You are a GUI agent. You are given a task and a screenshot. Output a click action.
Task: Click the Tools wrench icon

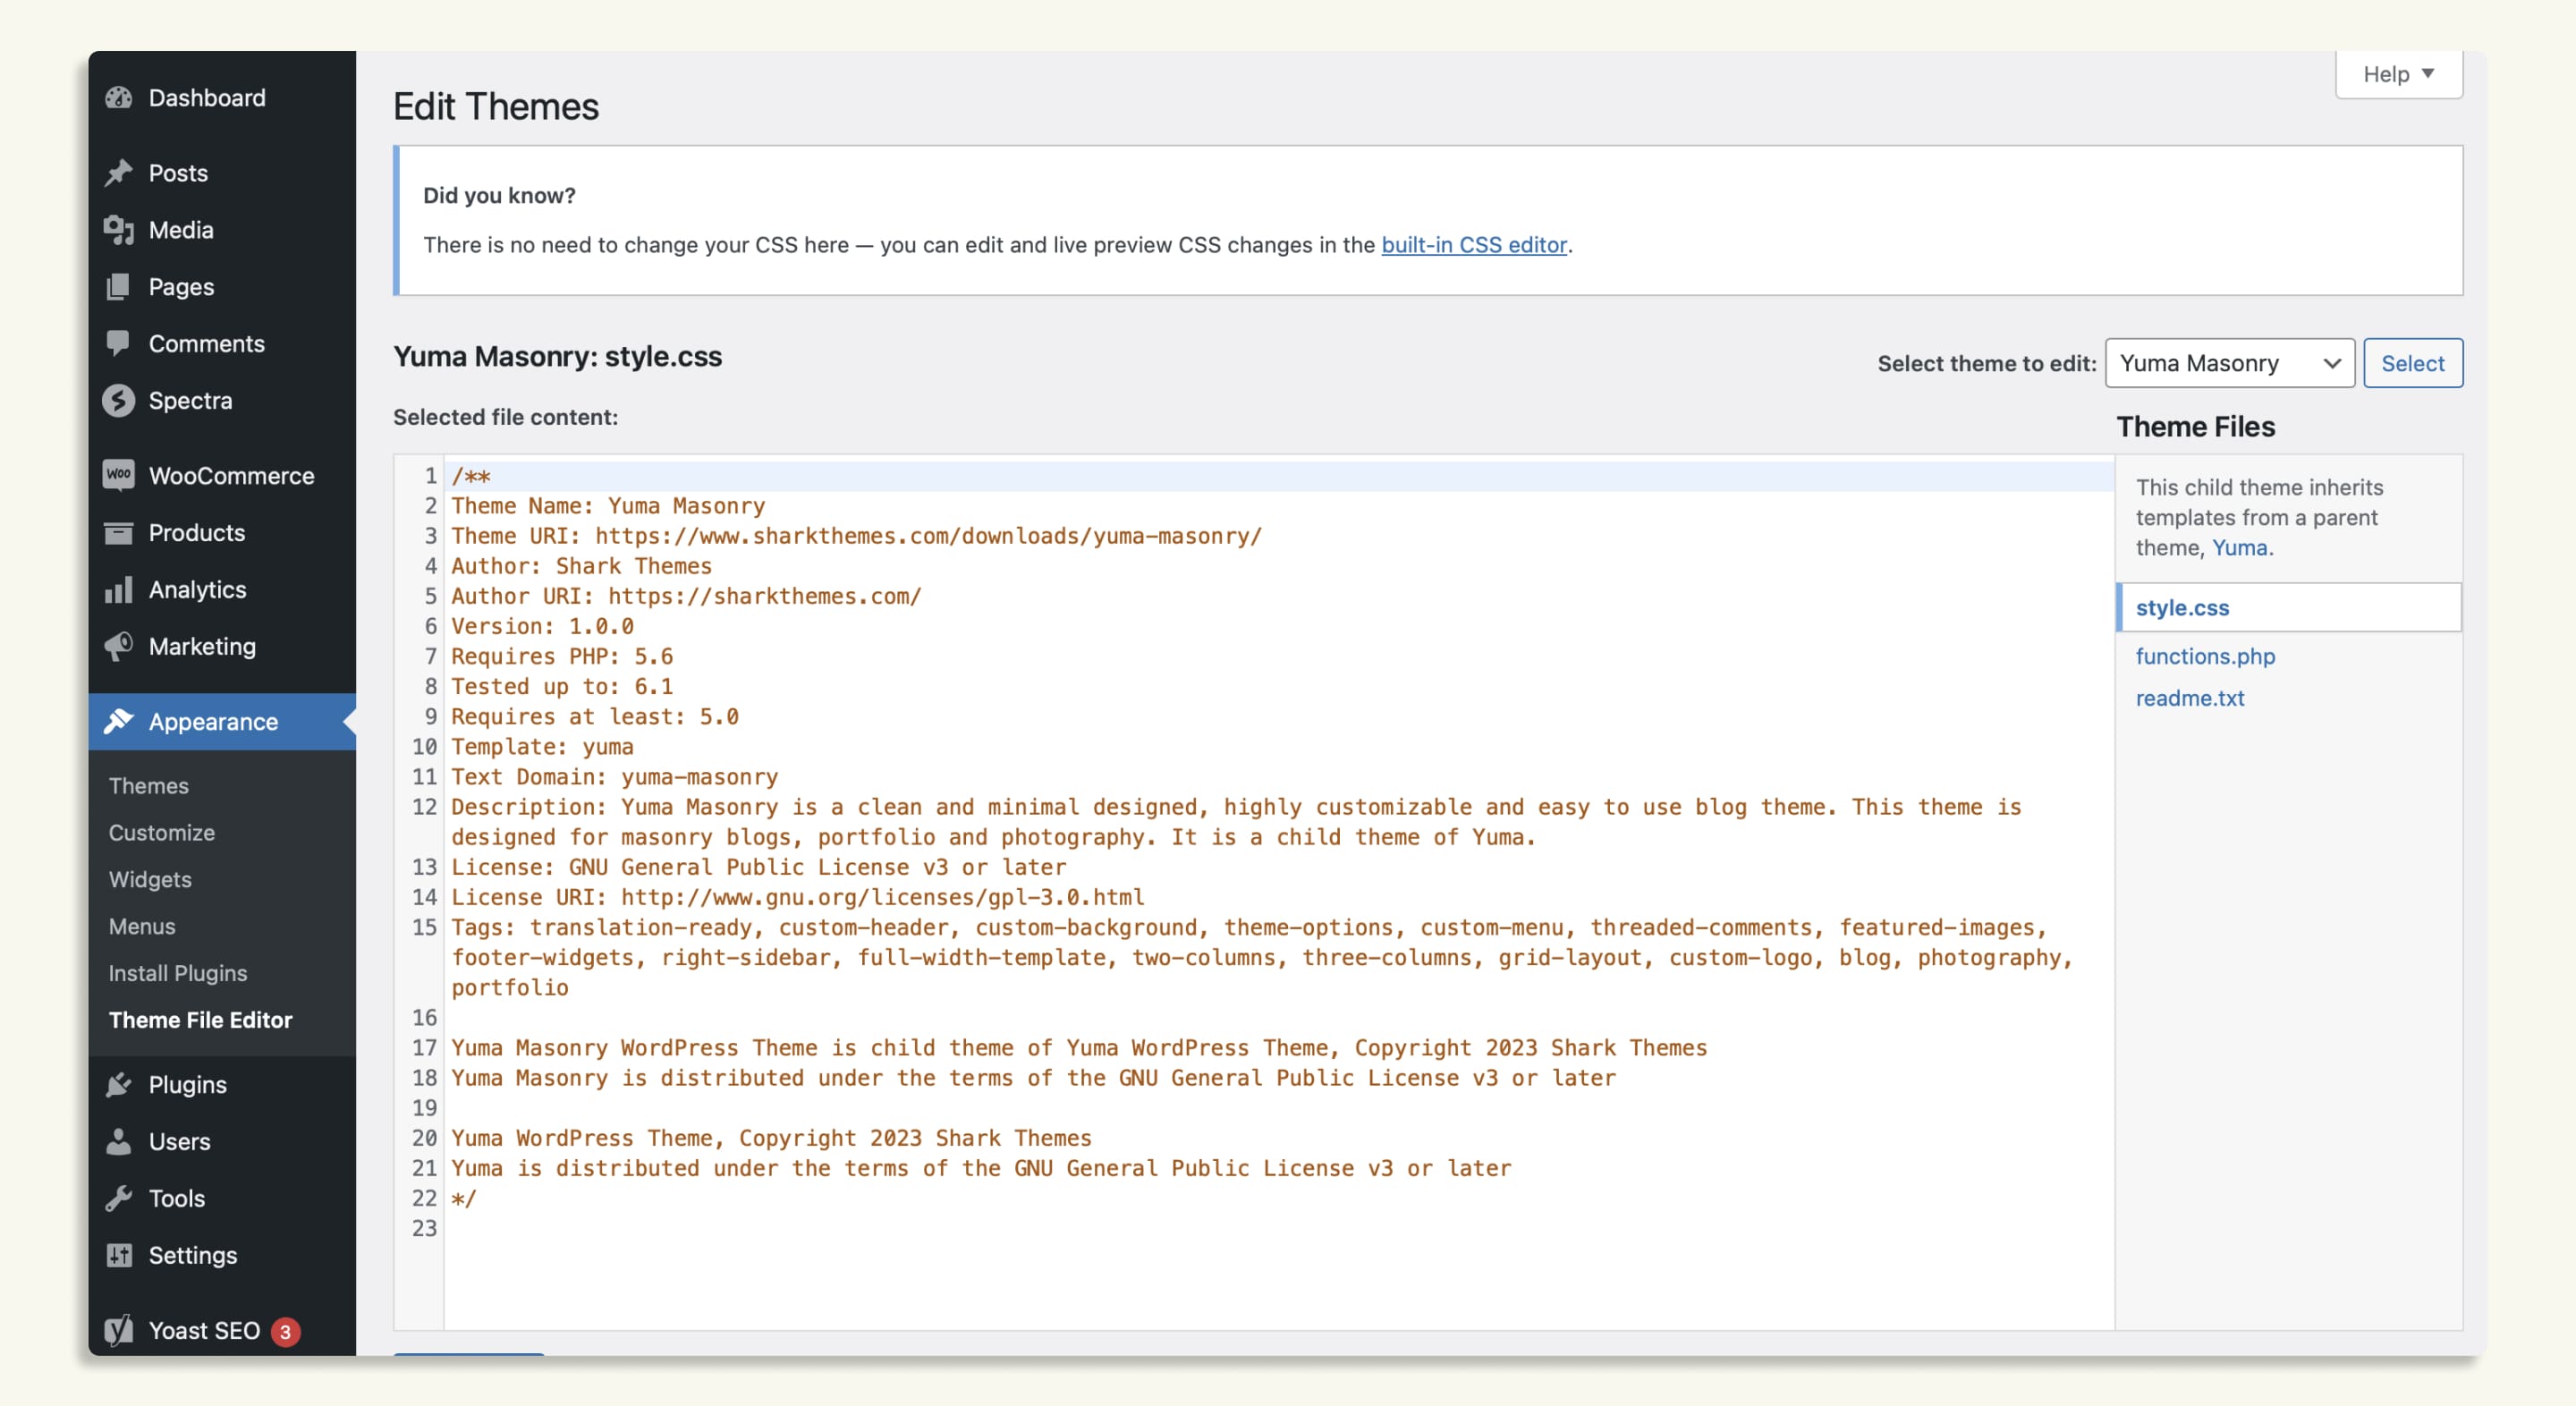coord(119,1198)
